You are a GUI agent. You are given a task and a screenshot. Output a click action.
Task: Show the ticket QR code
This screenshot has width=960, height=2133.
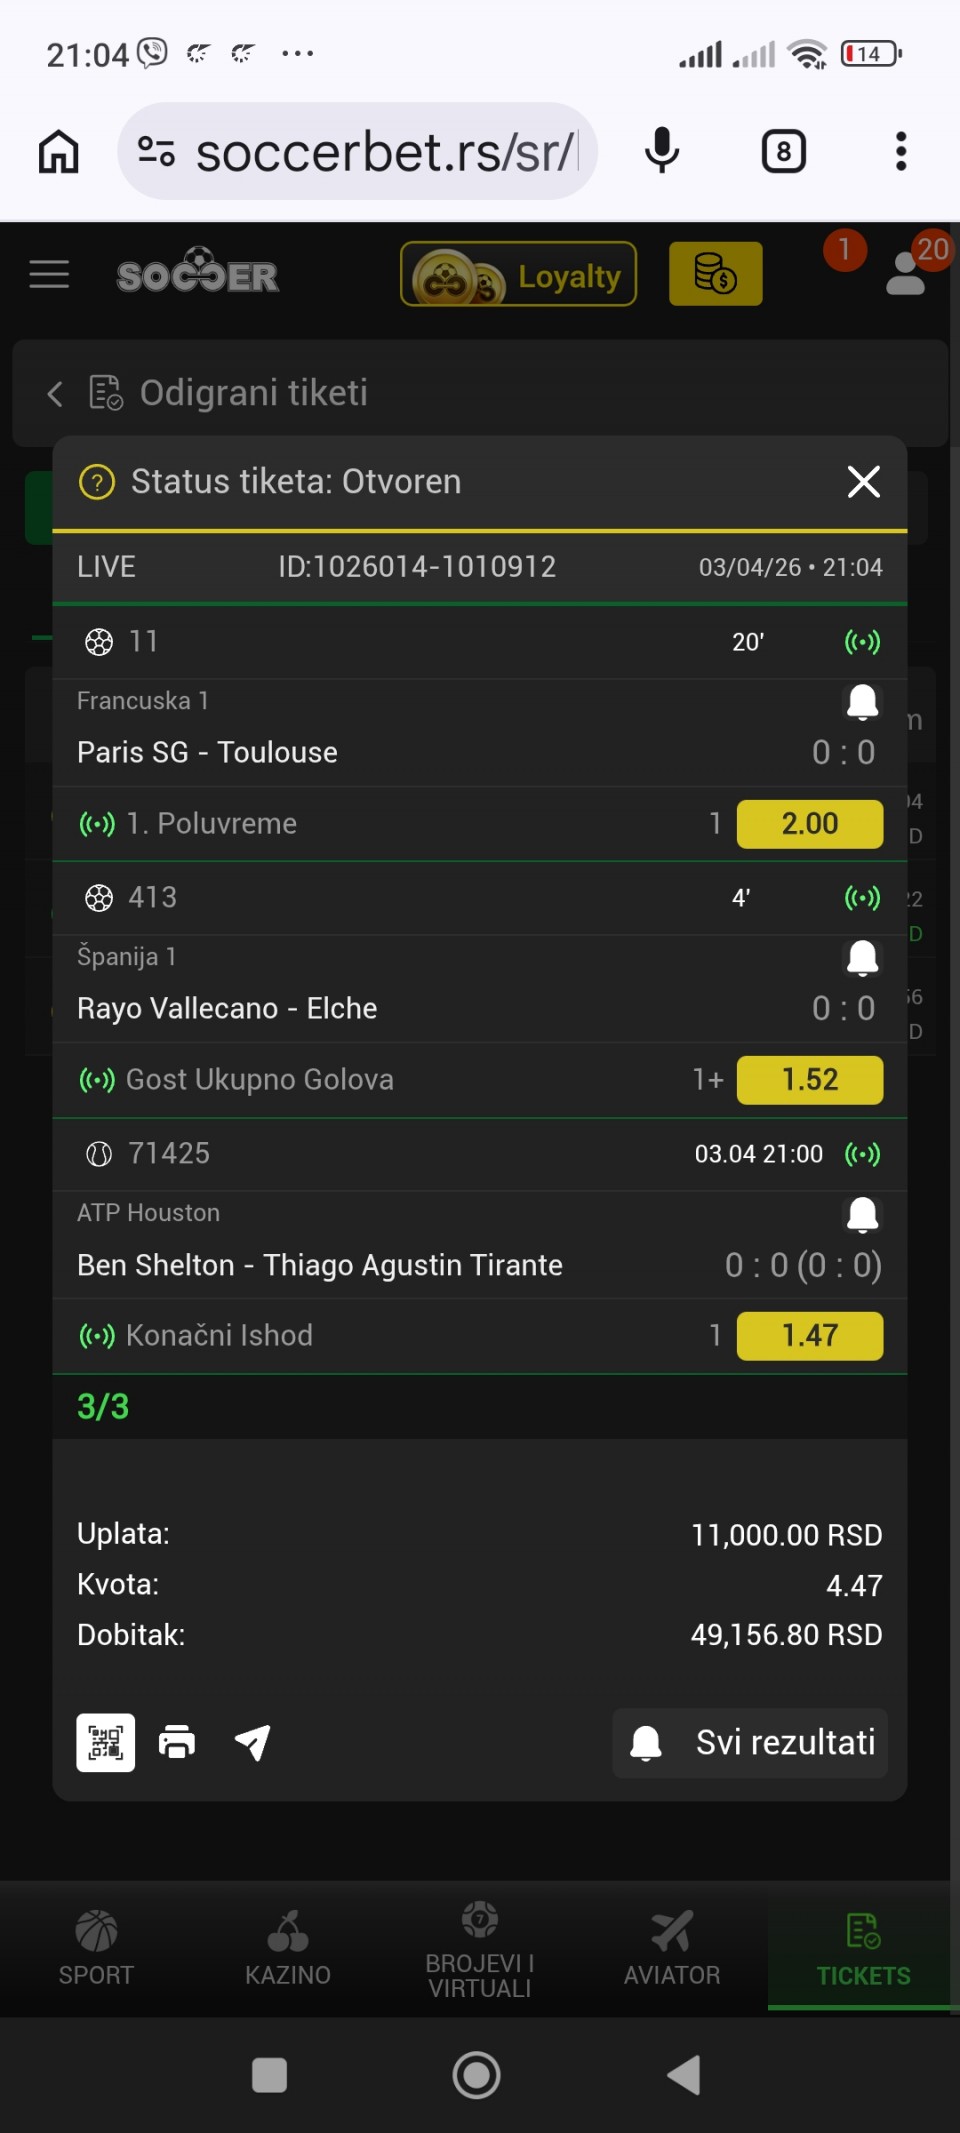106,1742
